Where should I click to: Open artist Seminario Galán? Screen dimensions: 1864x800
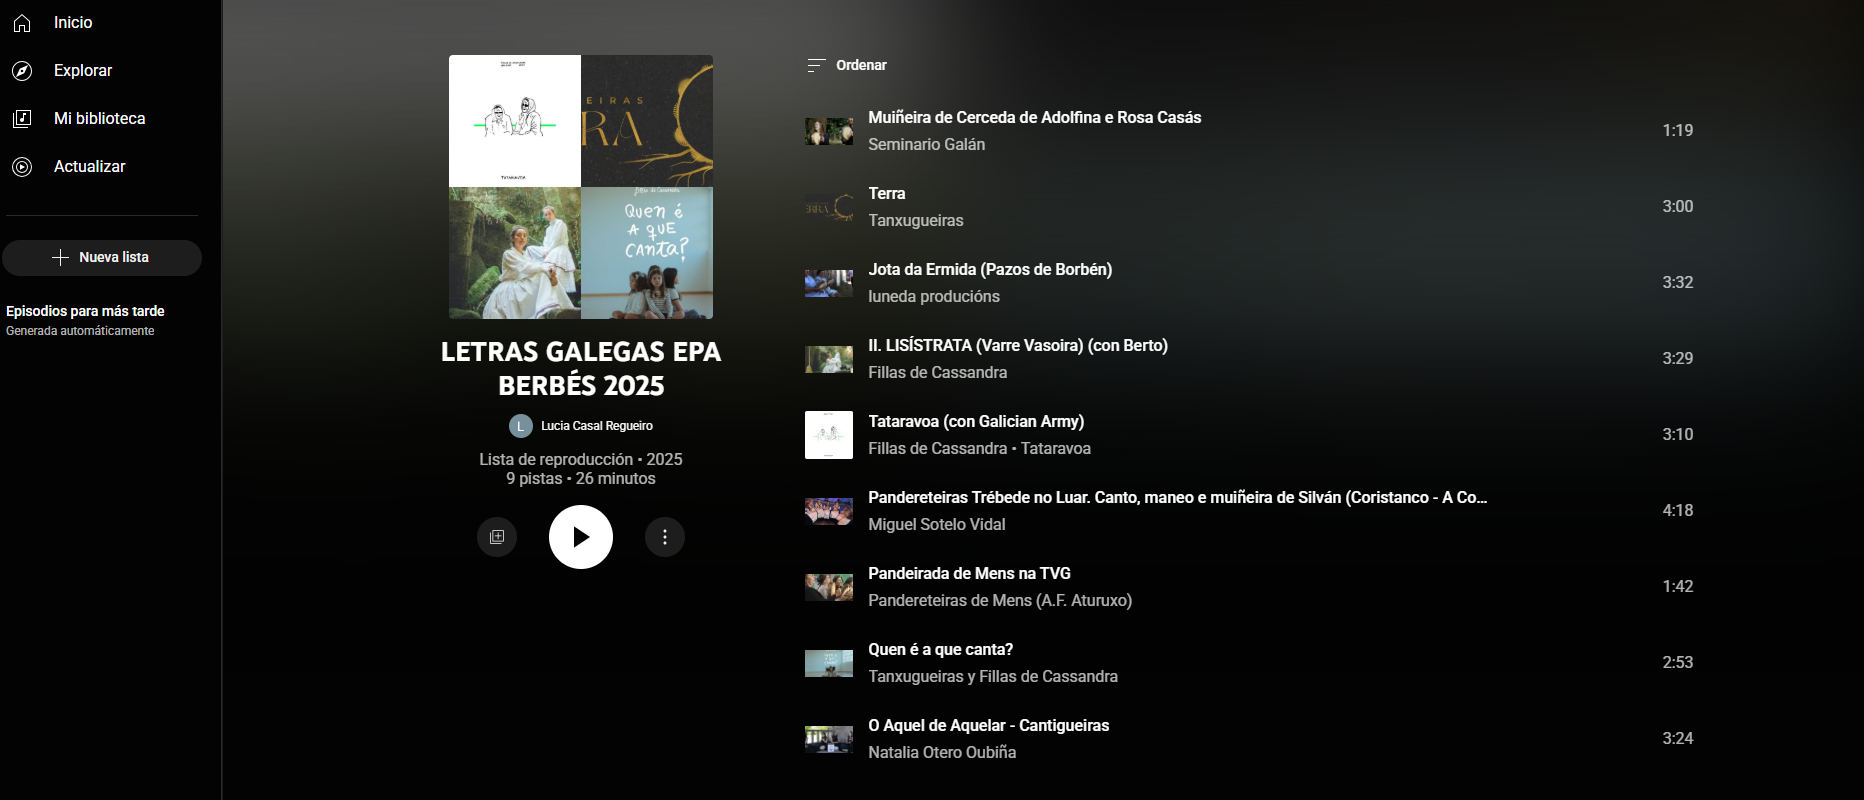[x=927, y=145]
